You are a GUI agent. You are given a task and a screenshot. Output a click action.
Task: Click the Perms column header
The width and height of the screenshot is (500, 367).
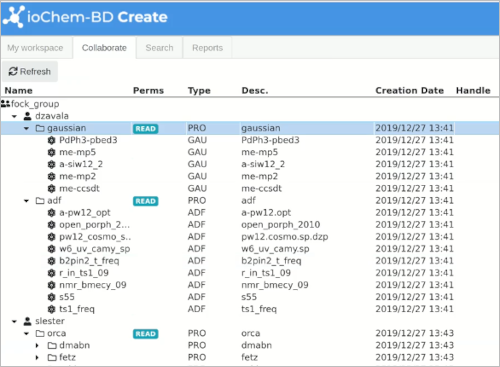coord(148,91)
